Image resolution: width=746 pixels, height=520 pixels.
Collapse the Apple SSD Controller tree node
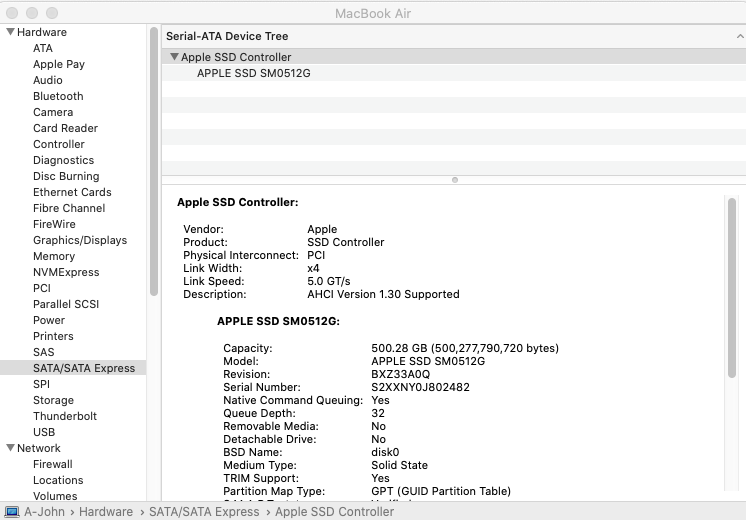[174, 57]
